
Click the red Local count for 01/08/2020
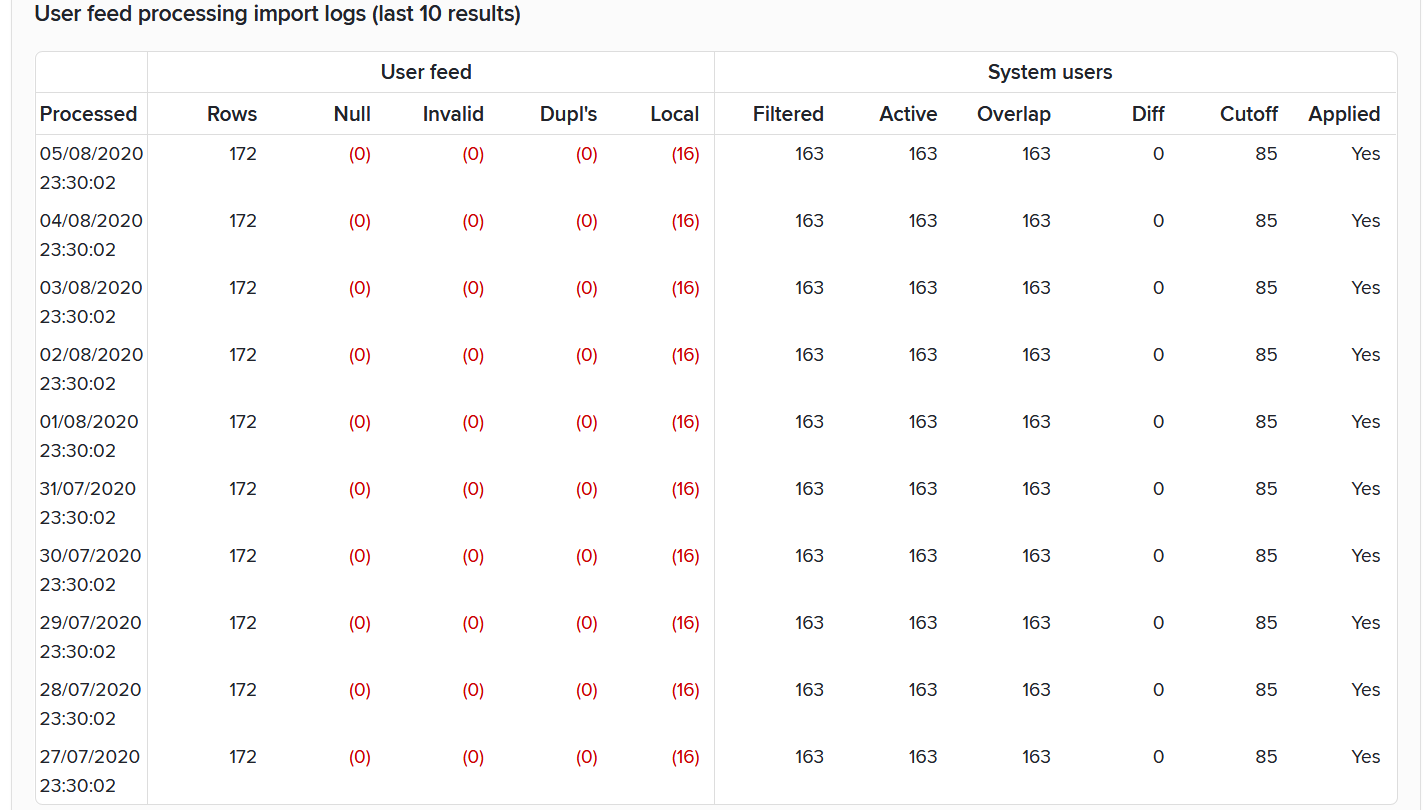tap(685, 422)
